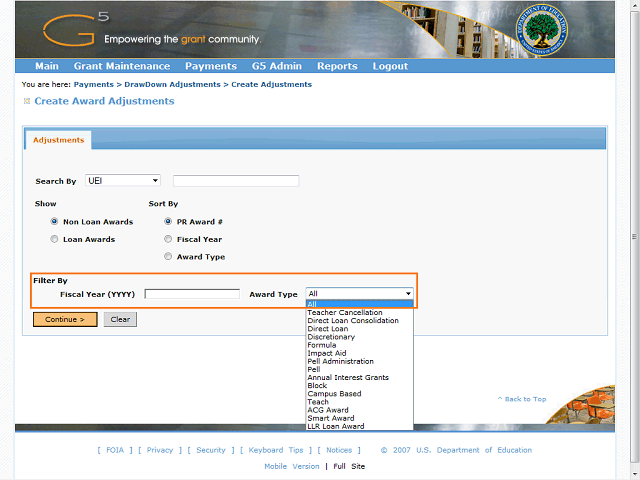
Task: Pick Pell Administration in the dropdown list
Action: (x=340, y=361)
